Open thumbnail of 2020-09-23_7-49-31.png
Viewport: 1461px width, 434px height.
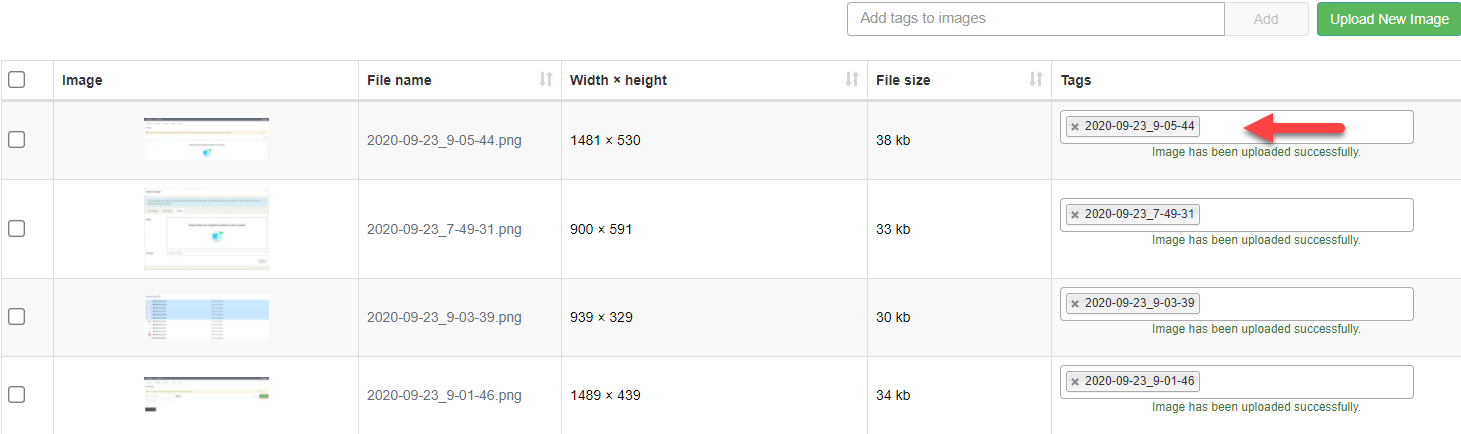coord(206,229)
